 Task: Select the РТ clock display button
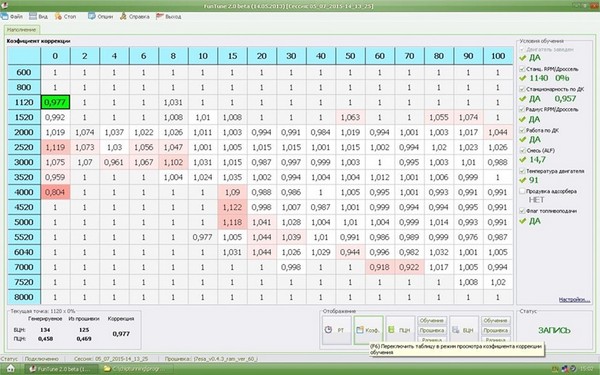point(336,330)
